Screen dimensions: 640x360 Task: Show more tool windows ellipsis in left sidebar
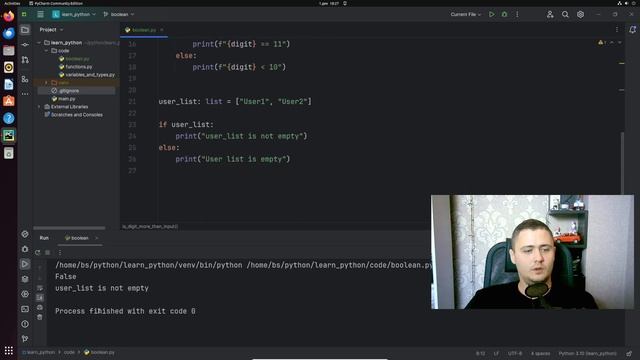[x=25, y=94]
